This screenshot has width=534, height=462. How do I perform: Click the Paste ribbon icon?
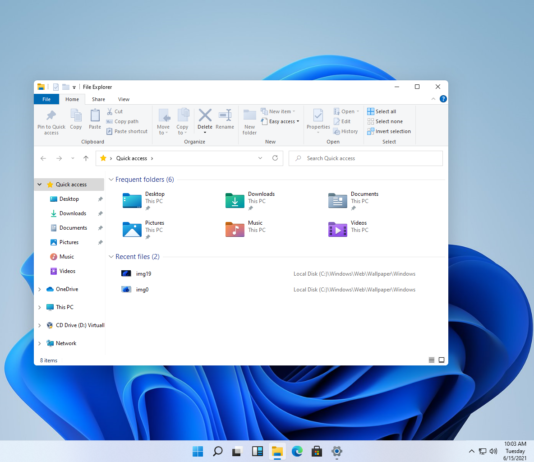pyautogui.click(x=95, y=116)
